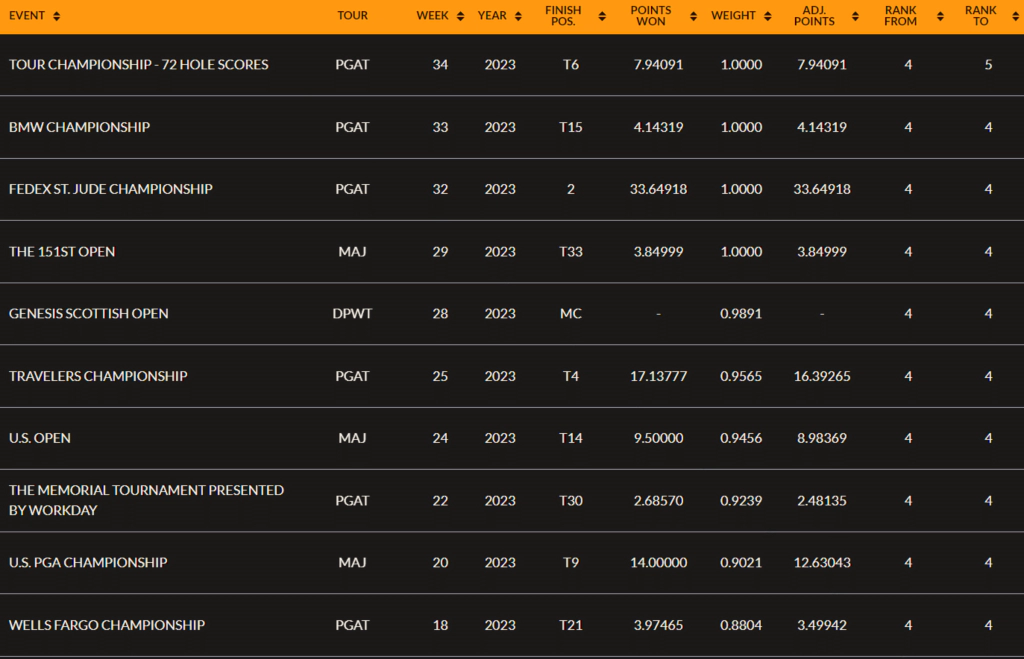Click the ADJ. POINTS header label
The image size is (1024, 659).
814,16
